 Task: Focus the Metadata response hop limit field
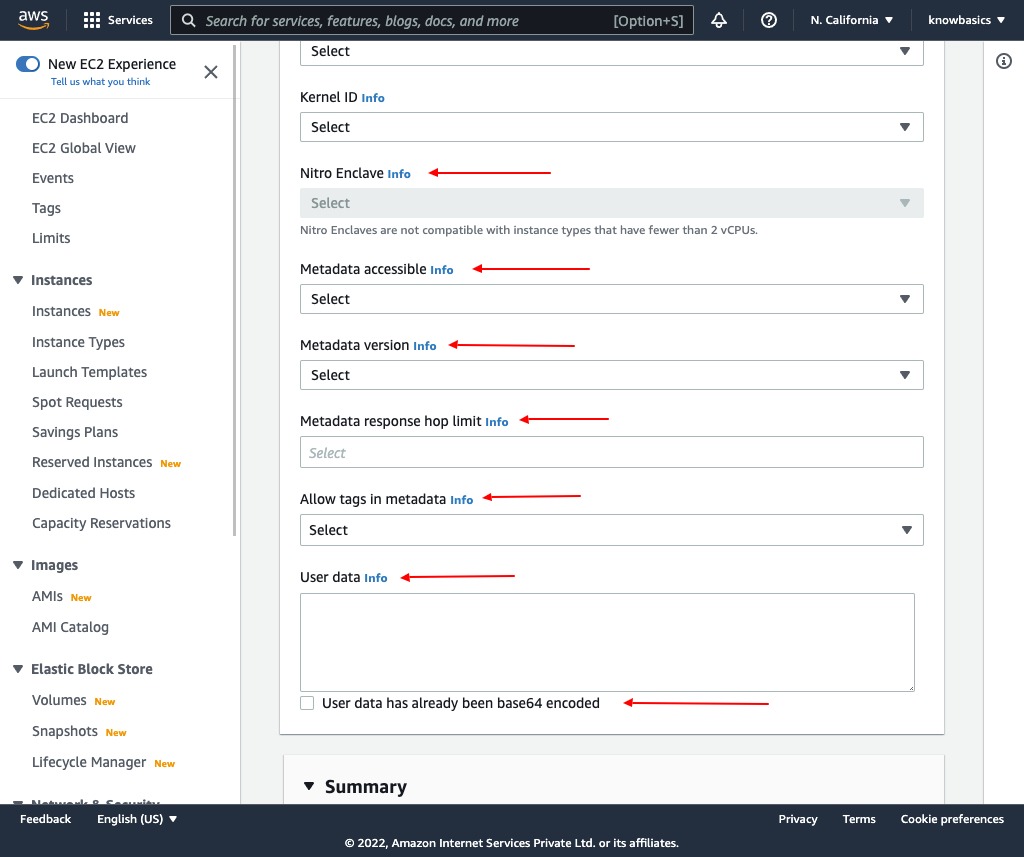[x=611, y=452]
